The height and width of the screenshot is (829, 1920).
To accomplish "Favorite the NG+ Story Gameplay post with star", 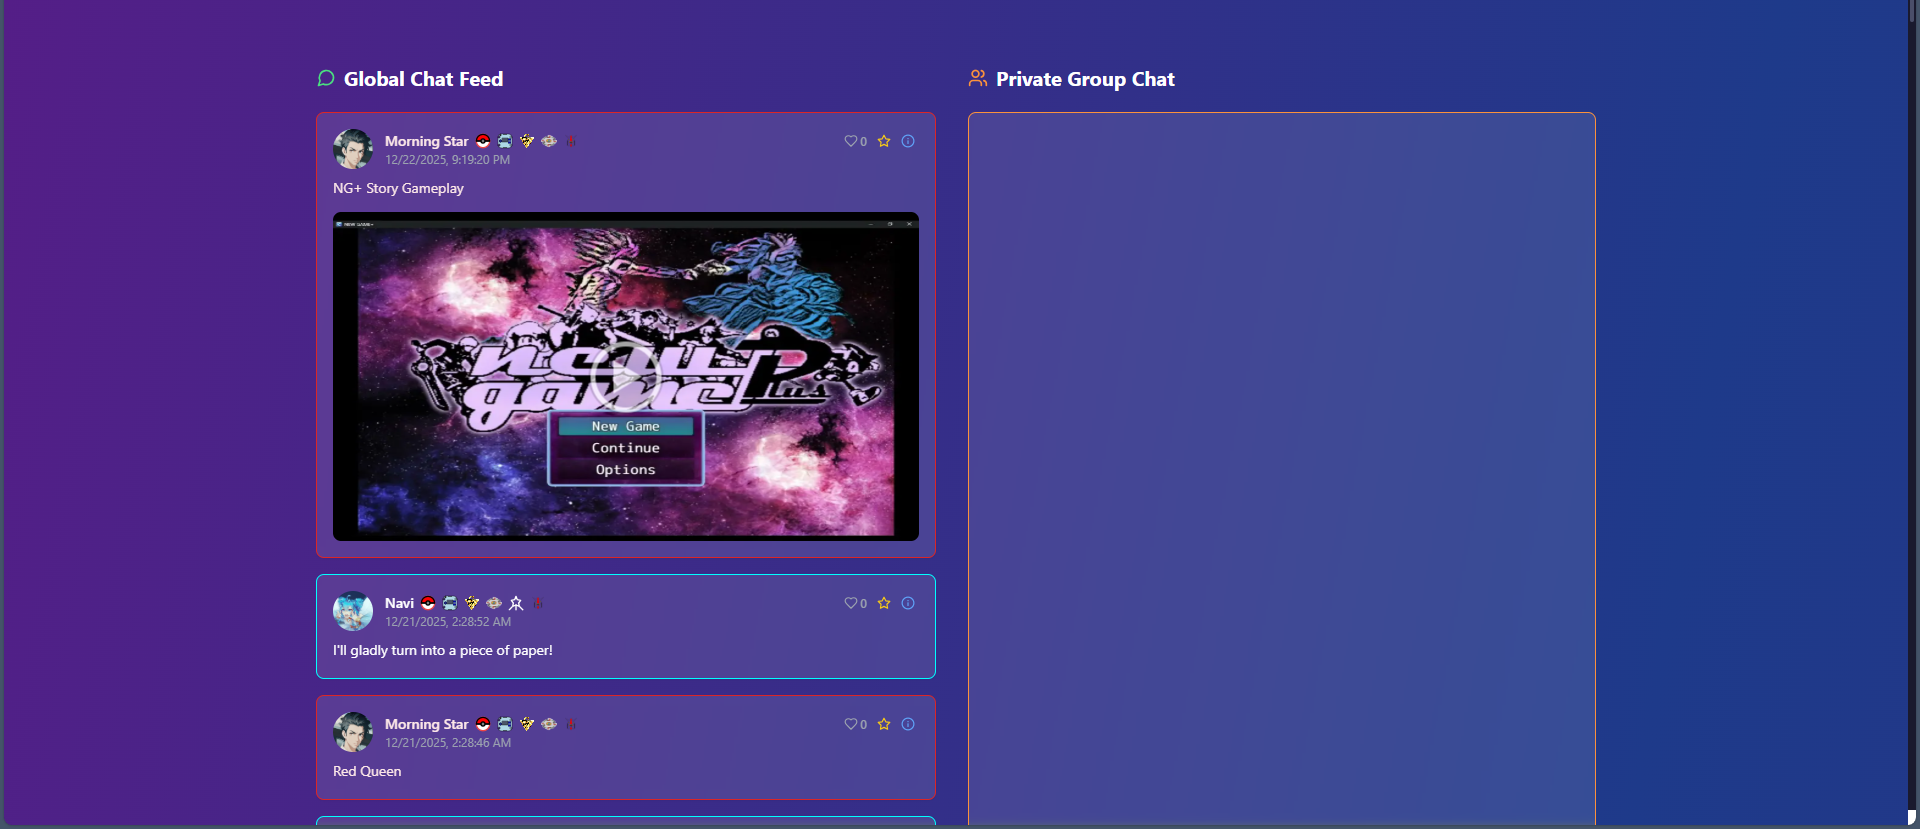I will [x=884, y=141].
